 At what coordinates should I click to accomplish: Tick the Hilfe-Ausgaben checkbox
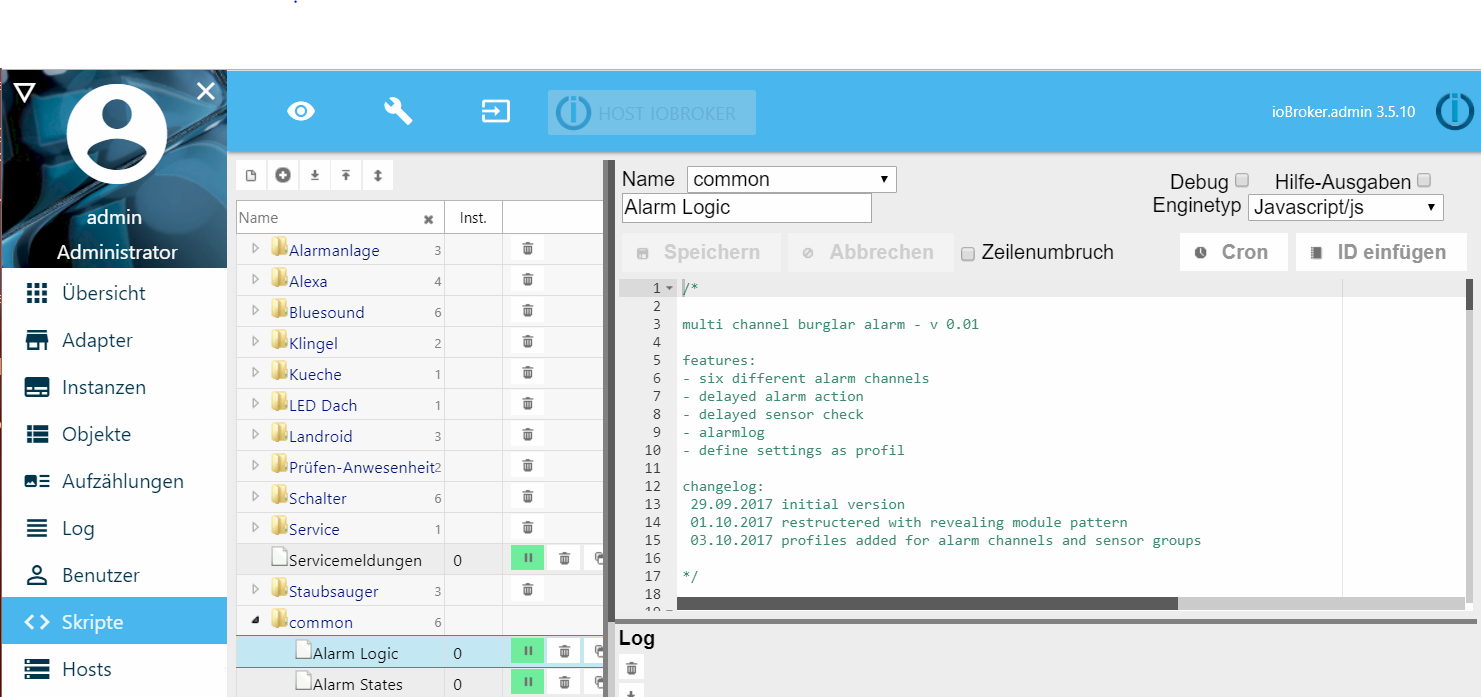1424,181
